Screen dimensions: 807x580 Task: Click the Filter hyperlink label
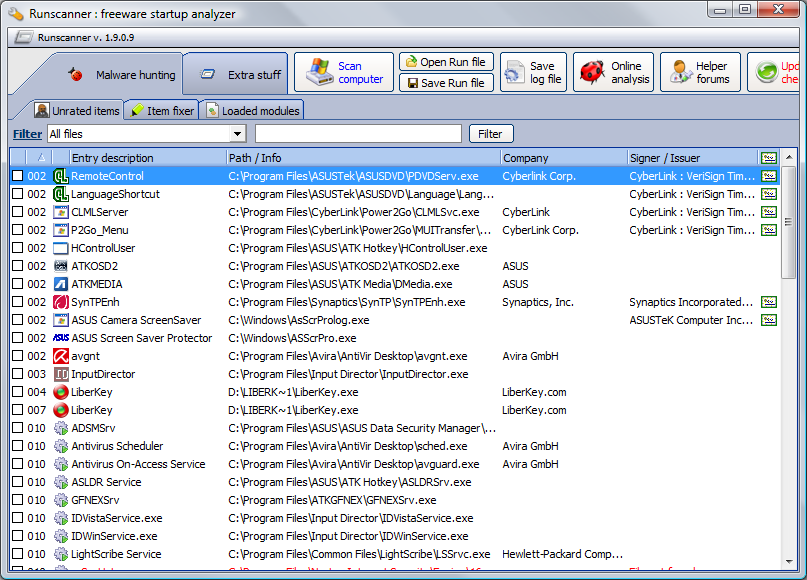point(27,134)
